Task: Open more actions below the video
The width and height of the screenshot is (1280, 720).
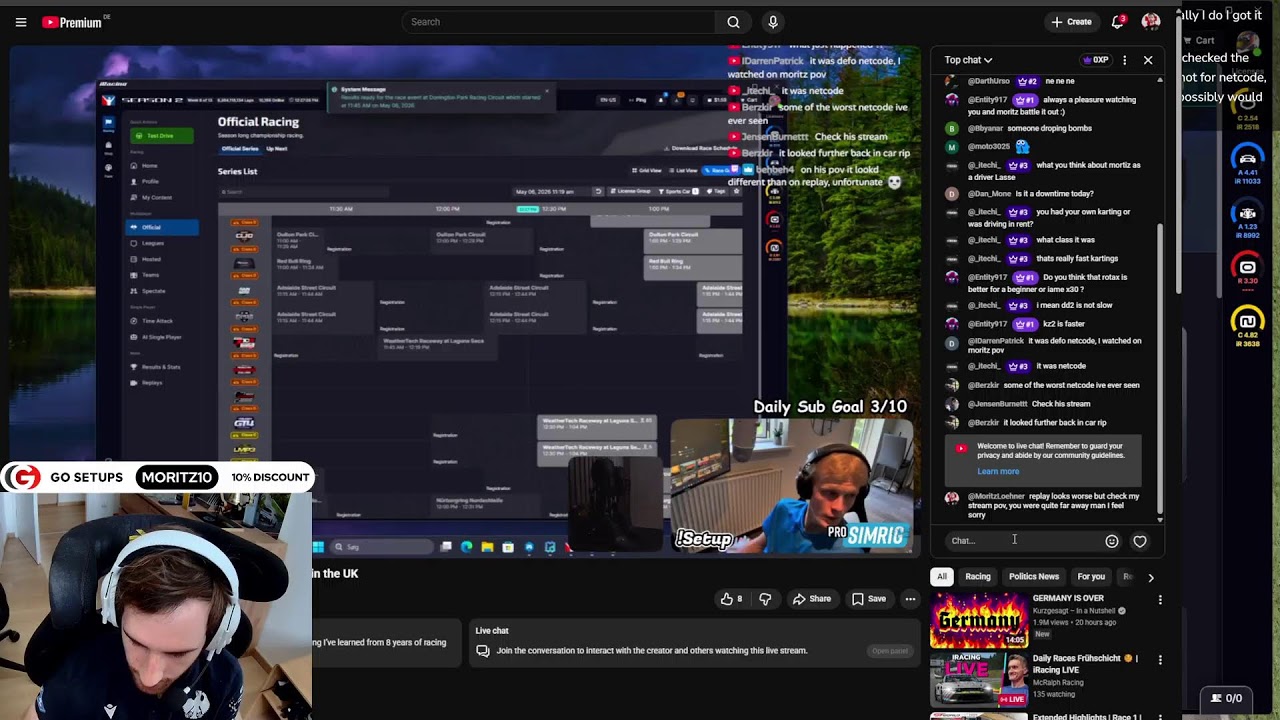Action: [x=910, y=599]
